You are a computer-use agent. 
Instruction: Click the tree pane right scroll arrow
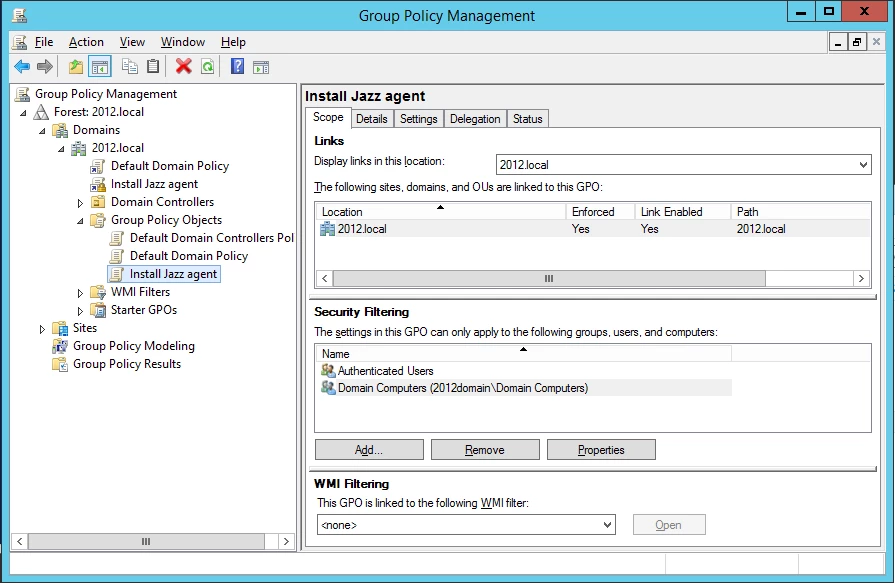point(286,541)
